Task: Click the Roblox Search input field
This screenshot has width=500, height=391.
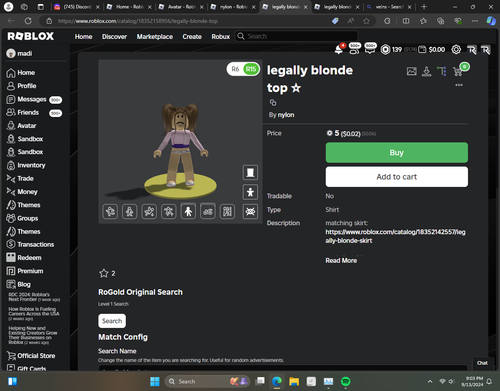Action: click(x=297, y=36)
